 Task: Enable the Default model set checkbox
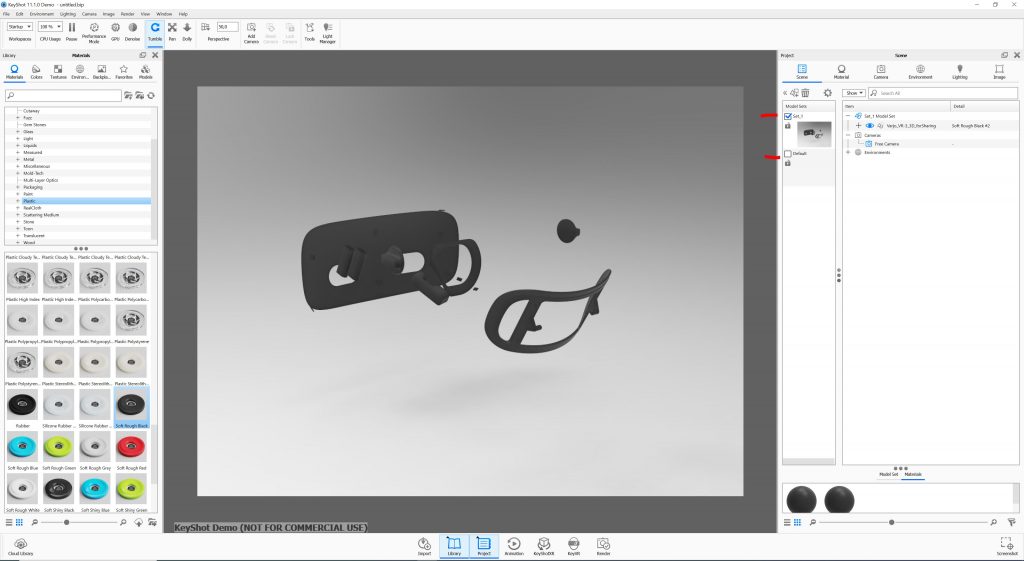pyautogui.click(x=788, y=153)
